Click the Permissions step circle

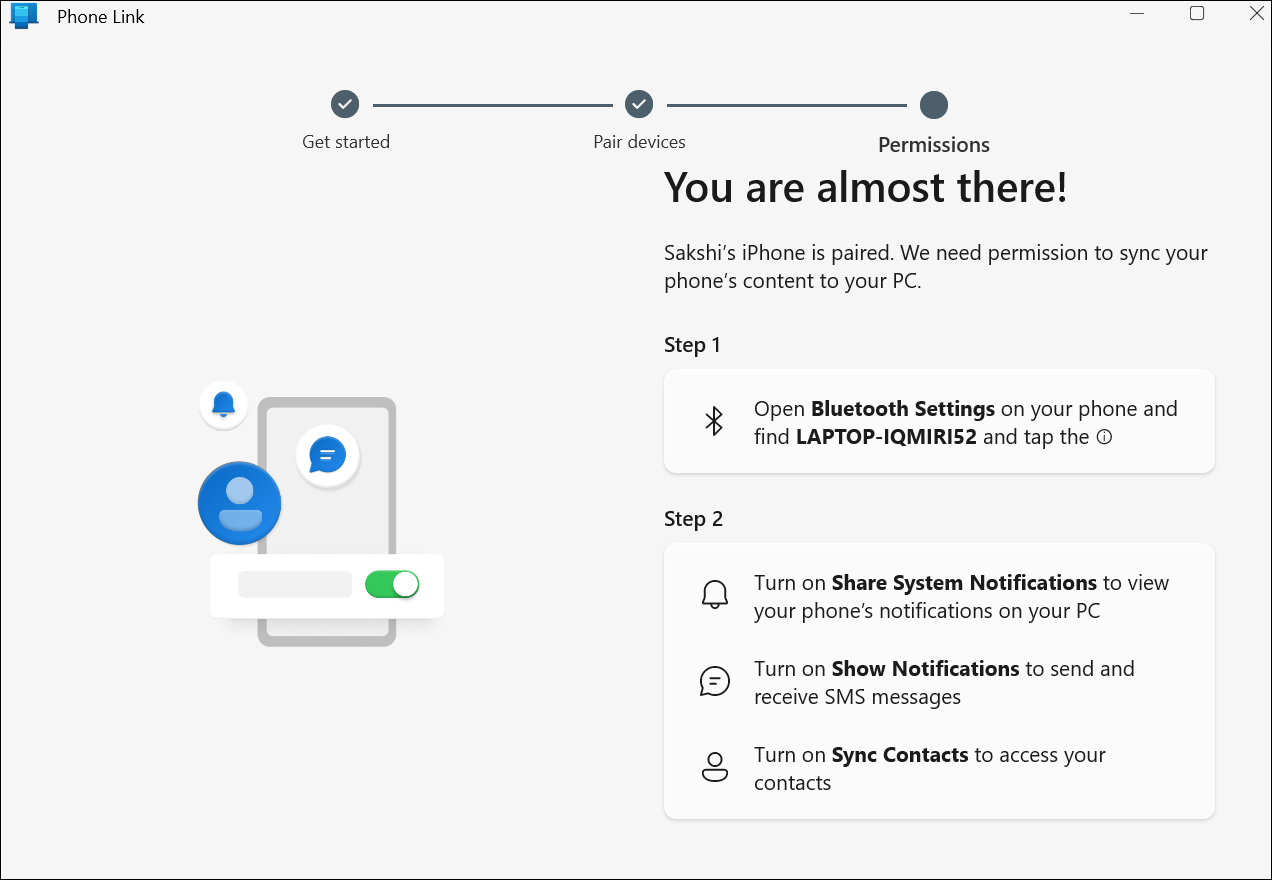coord(934,105)
